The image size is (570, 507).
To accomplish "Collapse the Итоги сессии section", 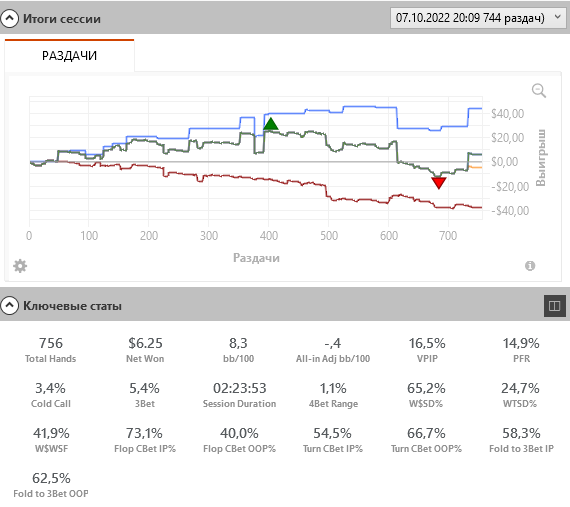I will 9,18.
